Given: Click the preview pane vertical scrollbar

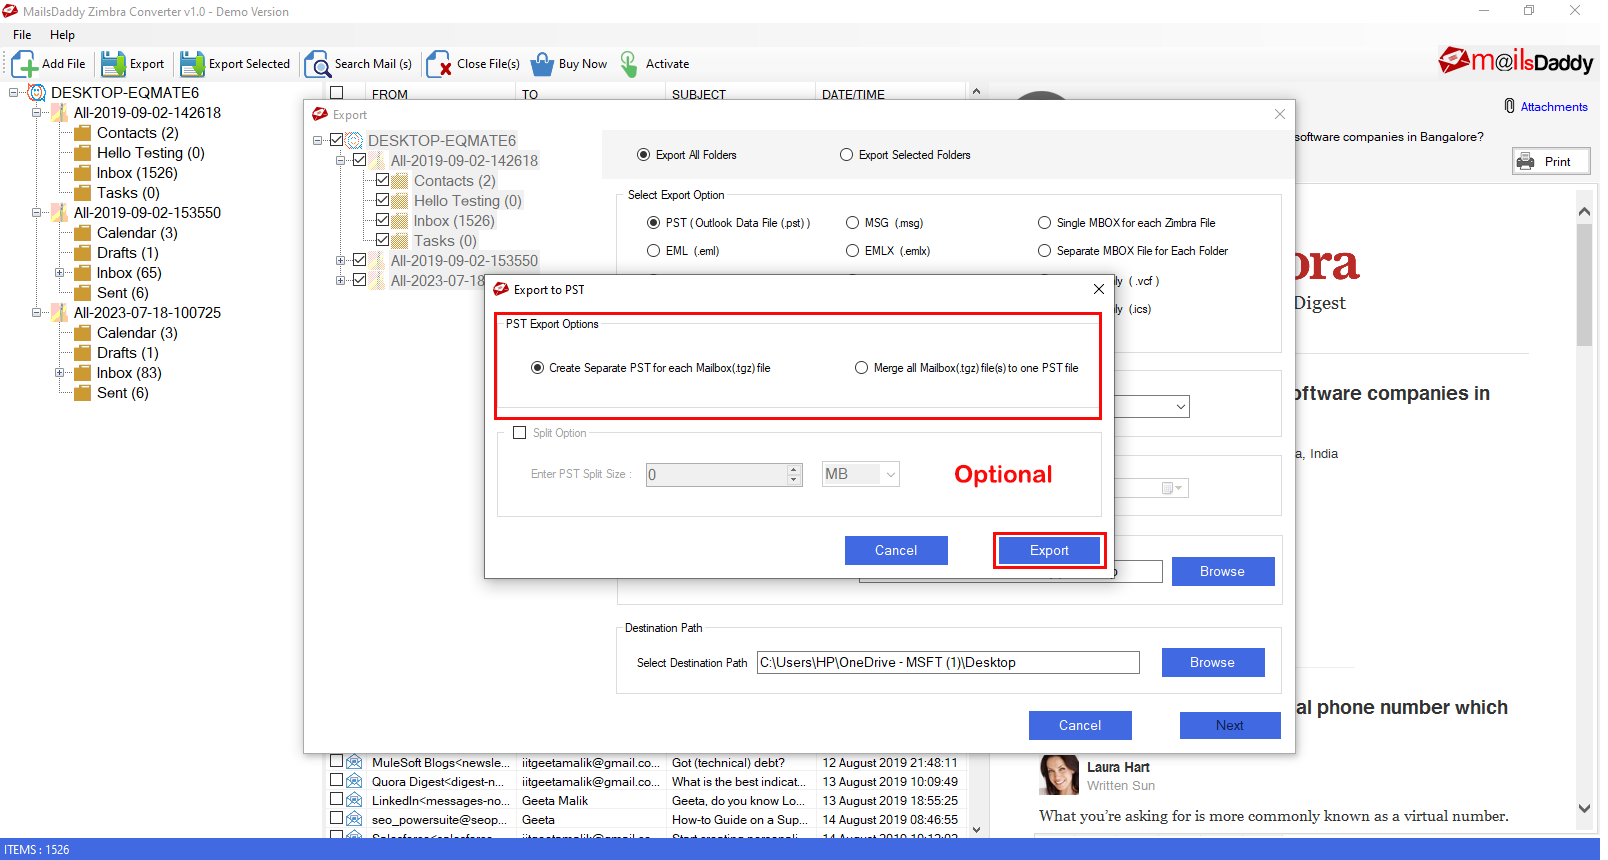Looking at the screenshot, I should [1584, 286].
